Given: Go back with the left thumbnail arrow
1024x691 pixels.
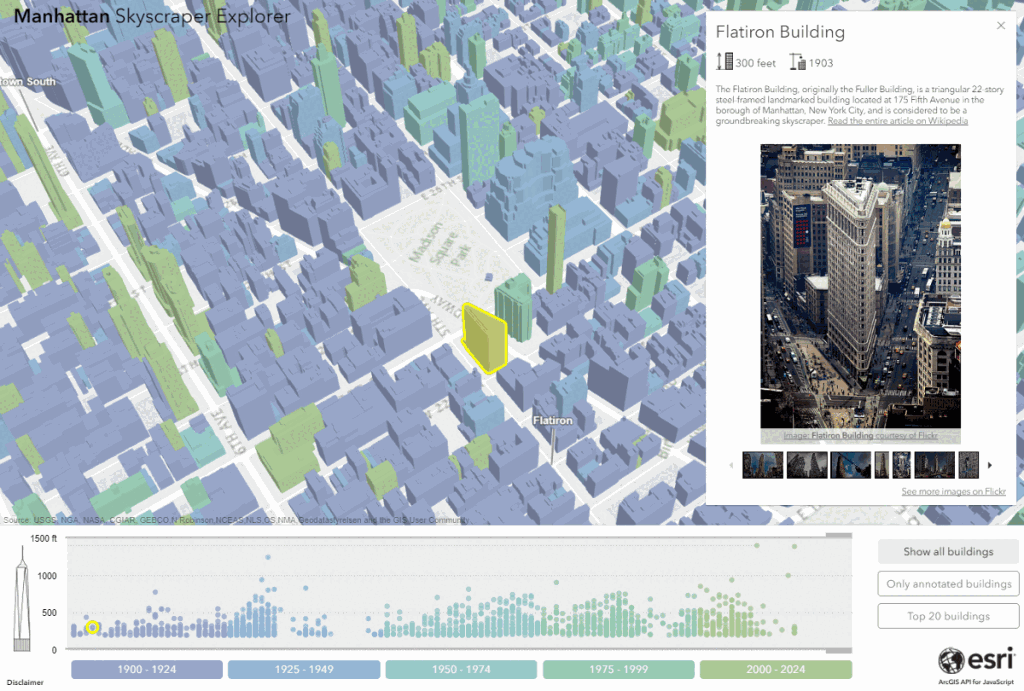Looking at the screenshot, I should (x=731, y=465).
